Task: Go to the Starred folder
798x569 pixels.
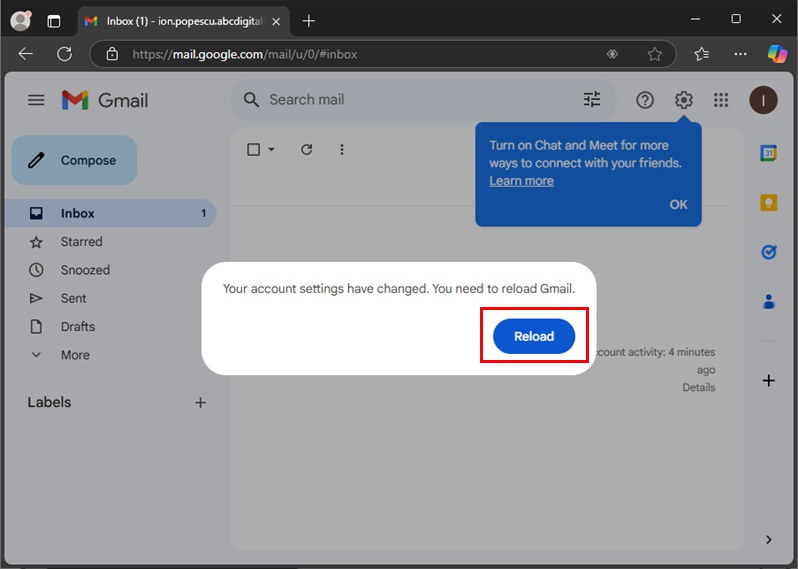Action: click(81, 242)
